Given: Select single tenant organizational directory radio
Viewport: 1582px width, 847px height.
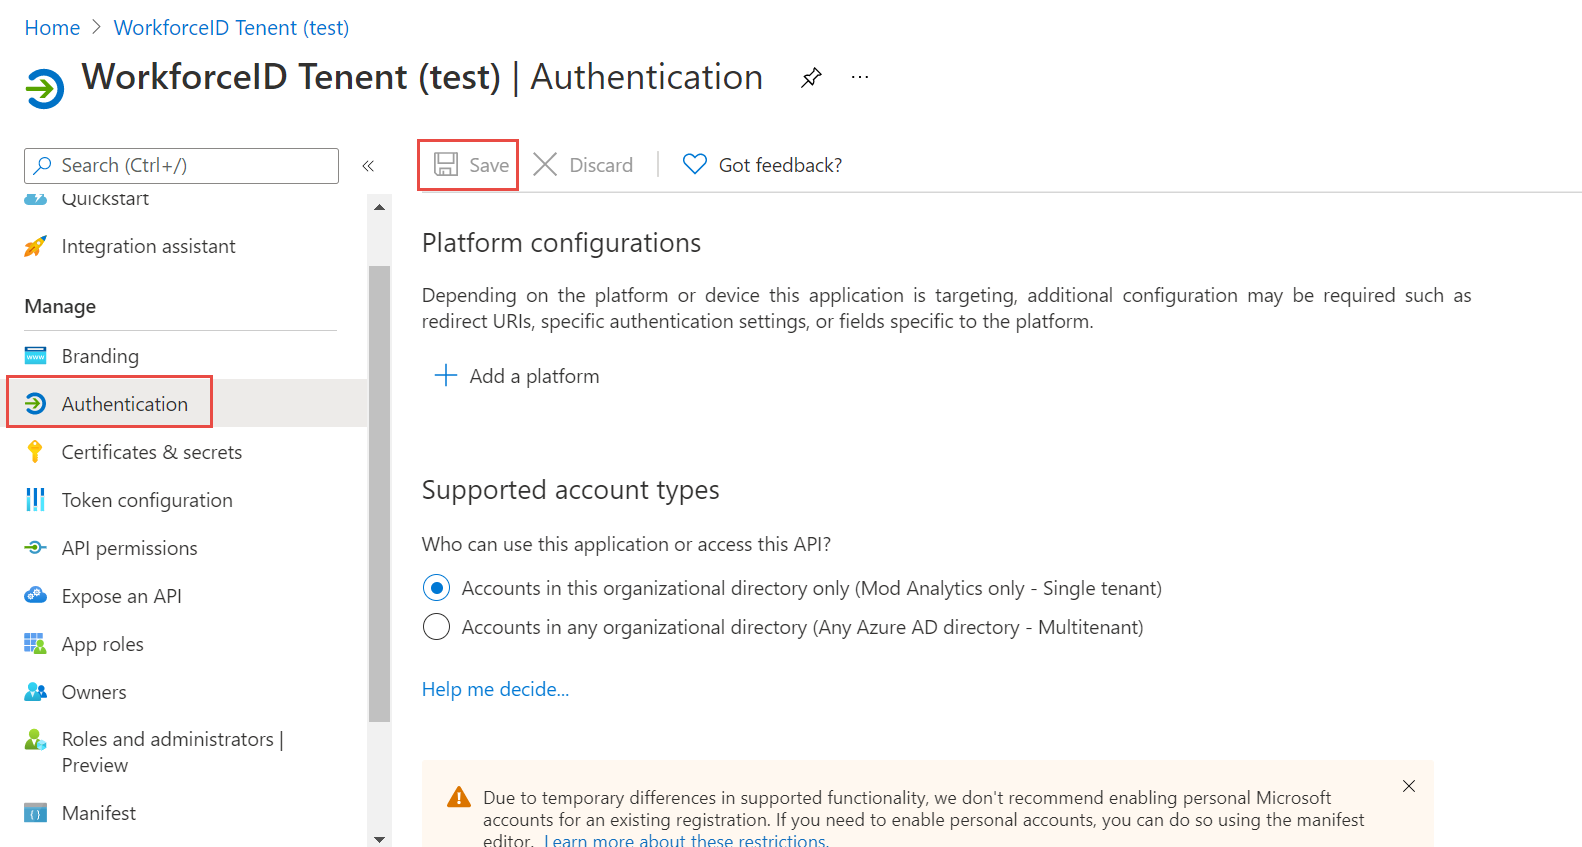Looking at the screenshot, I should coord(436,588).
